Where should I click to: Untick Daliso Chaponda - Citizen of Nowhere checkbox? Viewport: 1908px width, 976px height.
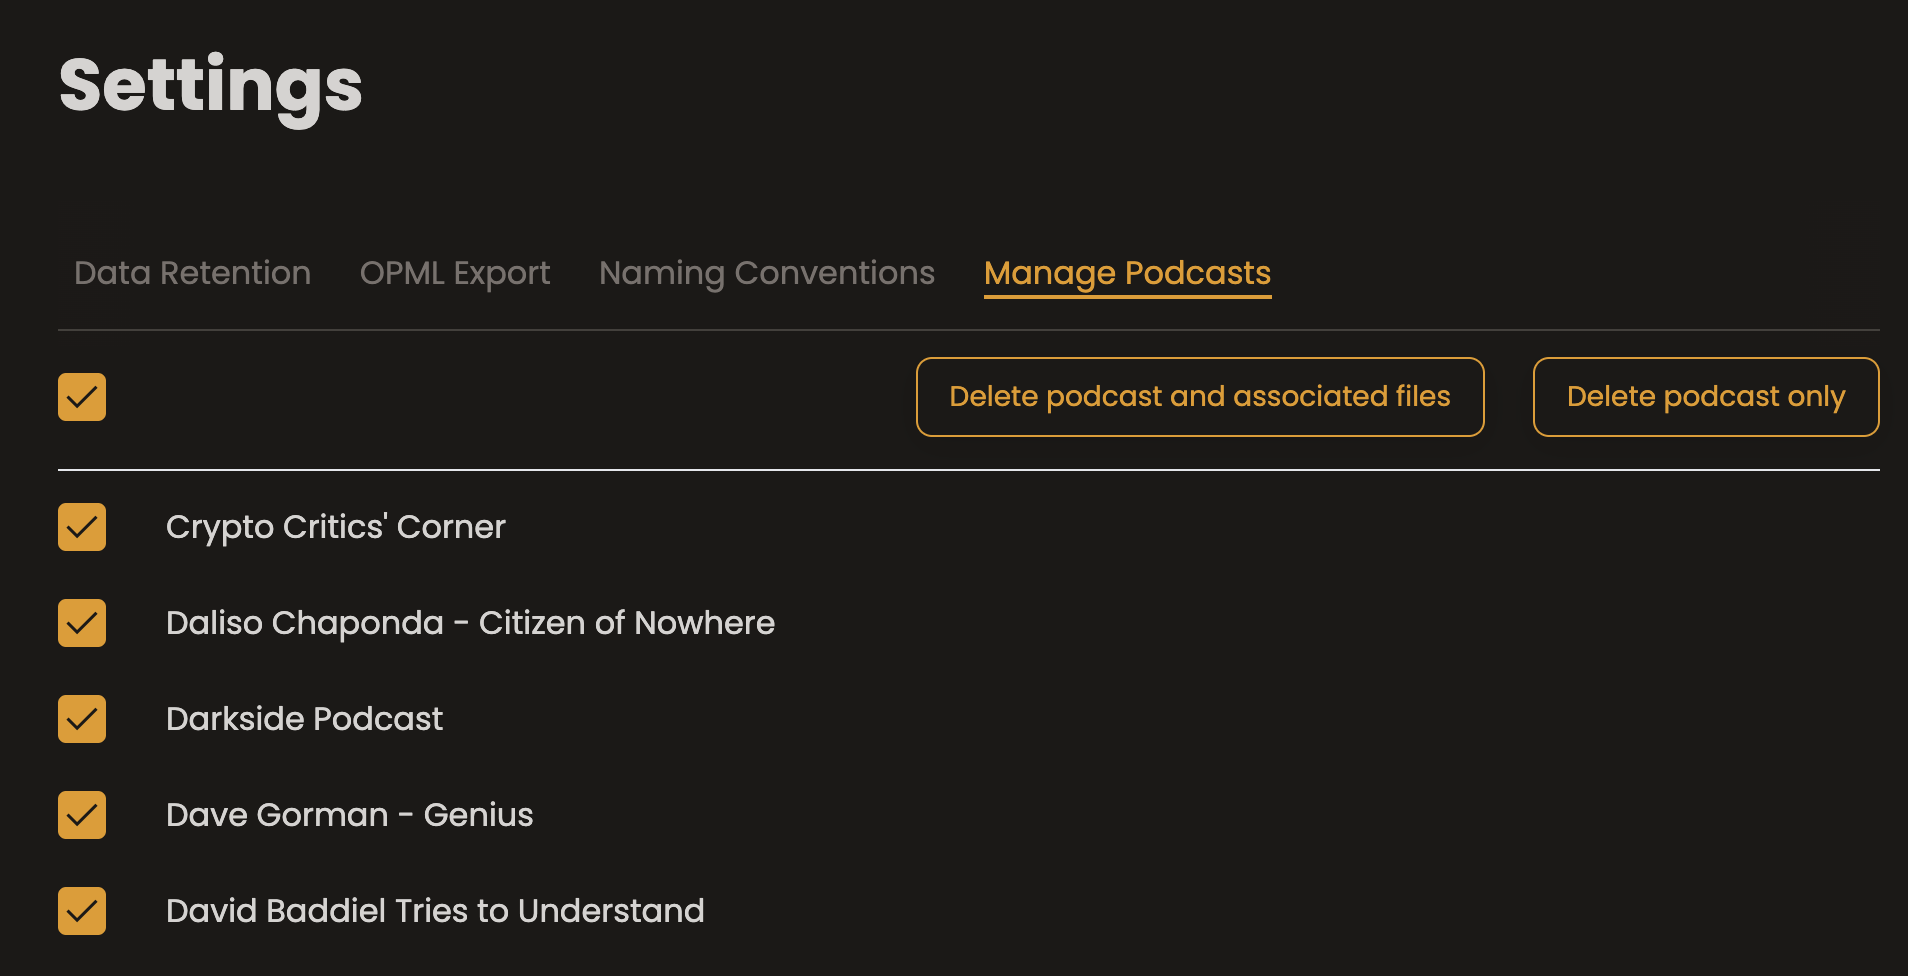pos(82,623)
